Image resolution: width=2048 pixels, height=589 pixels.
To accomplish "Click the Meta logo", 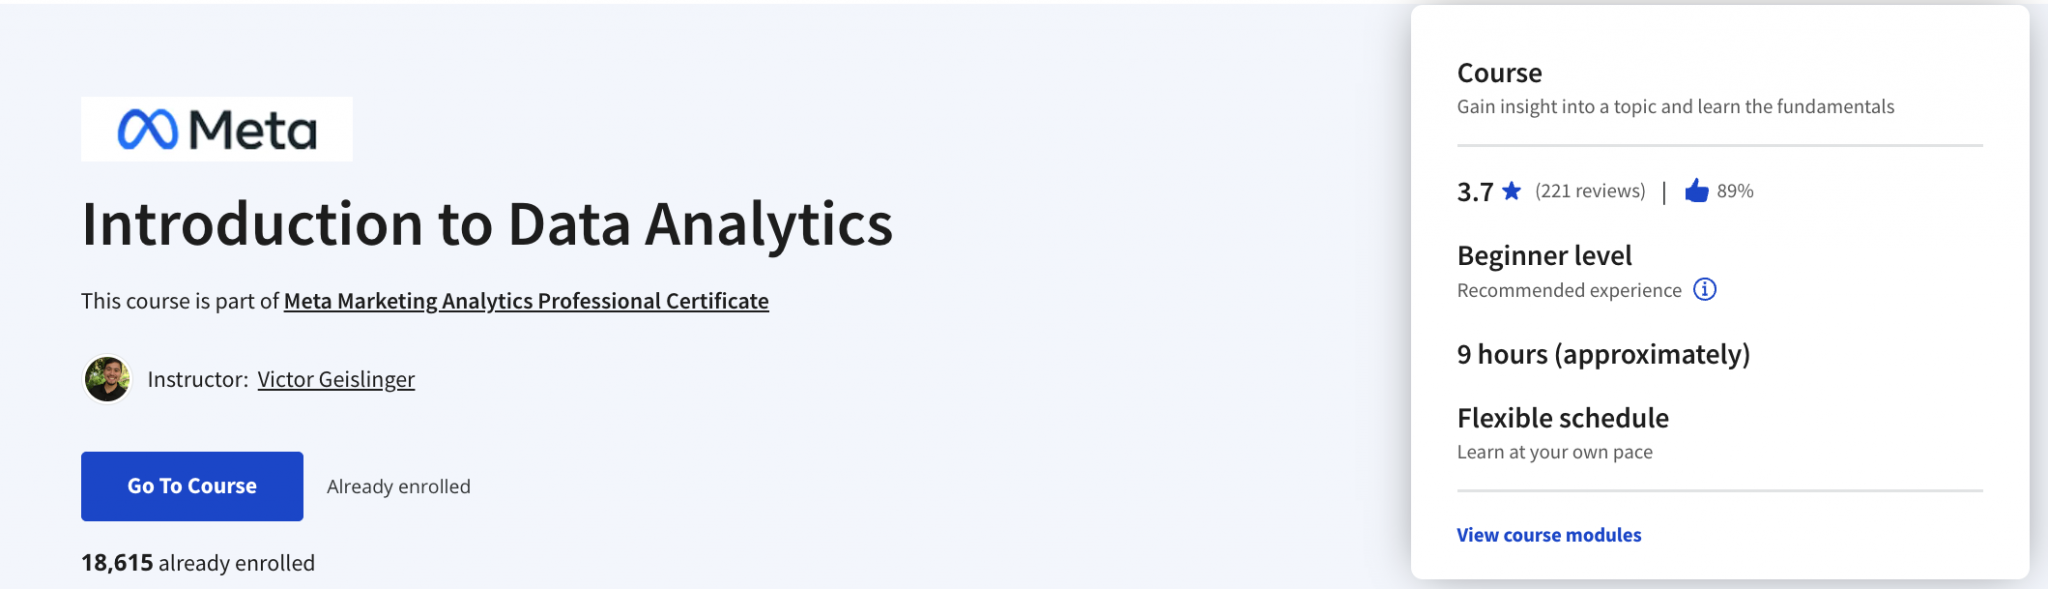I will click(215, 128).
